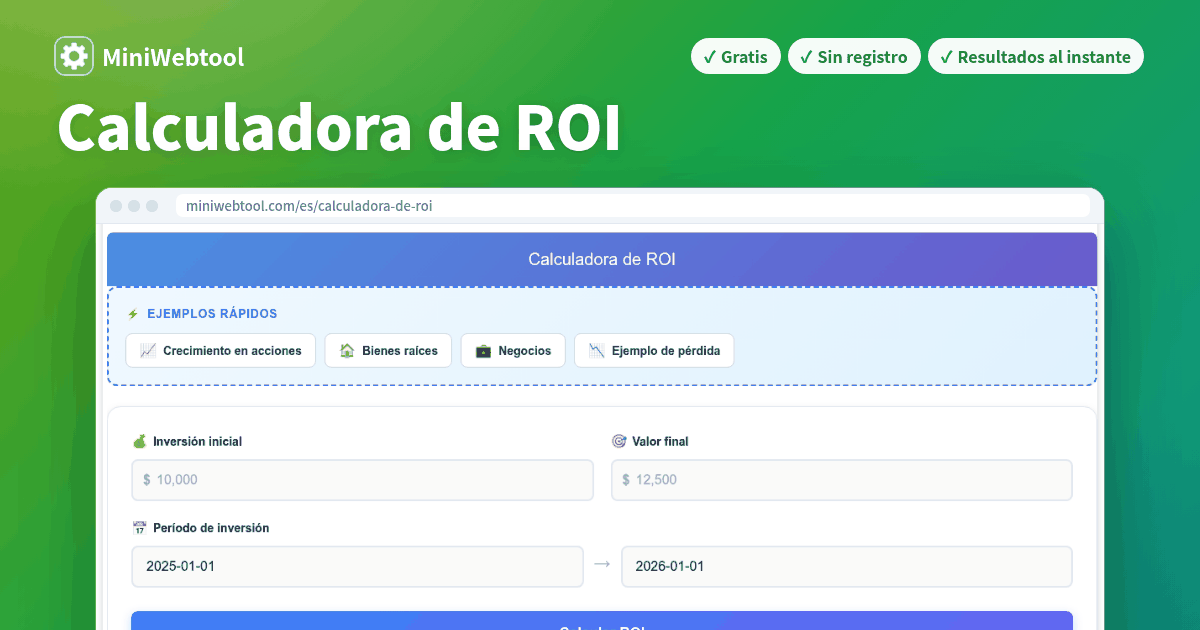Click the Inversión inicial label
The image size is (1200, 630).
(x=197, y=441)
